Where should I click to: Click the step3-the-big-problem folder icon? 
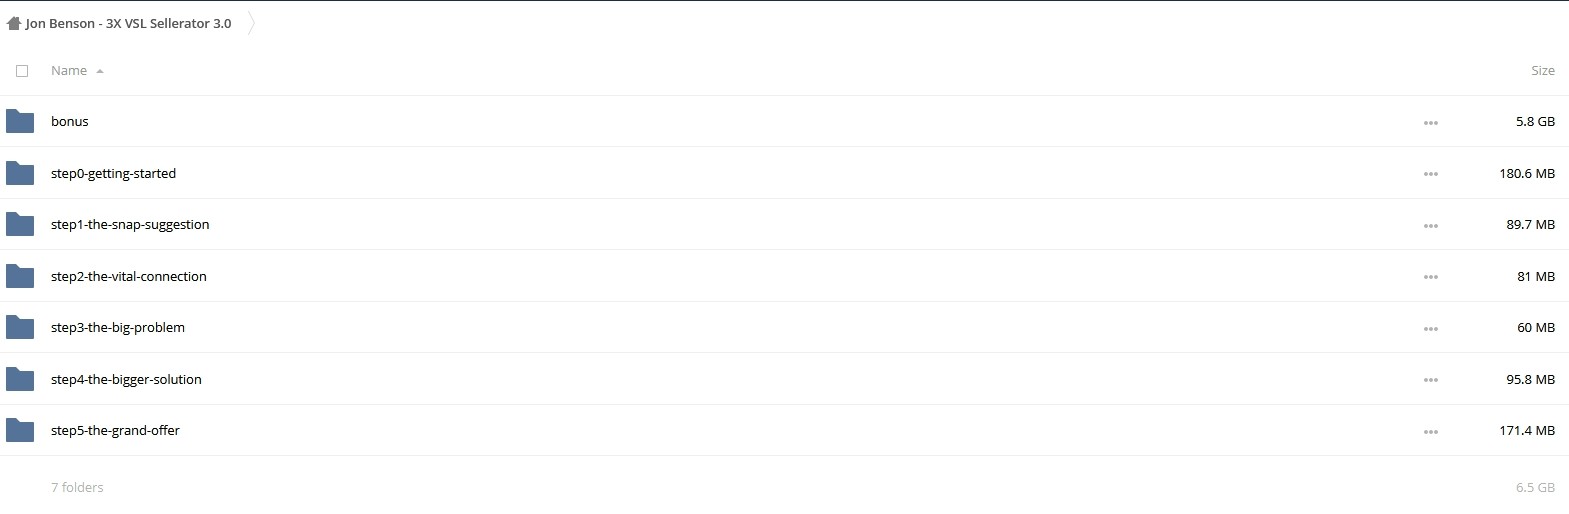pos(20,327)
